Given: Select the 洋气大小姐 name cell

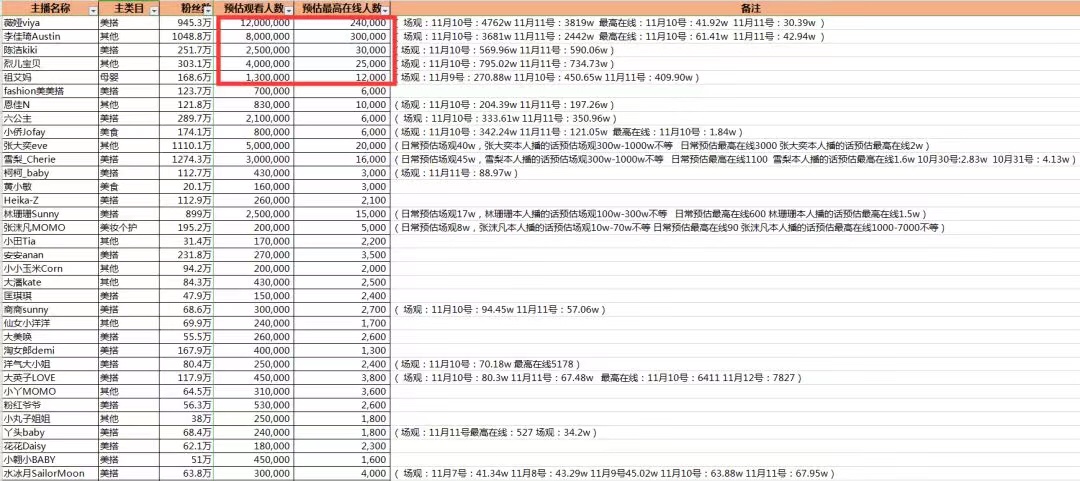Looking at the screenshot, I should pos(50,364).
